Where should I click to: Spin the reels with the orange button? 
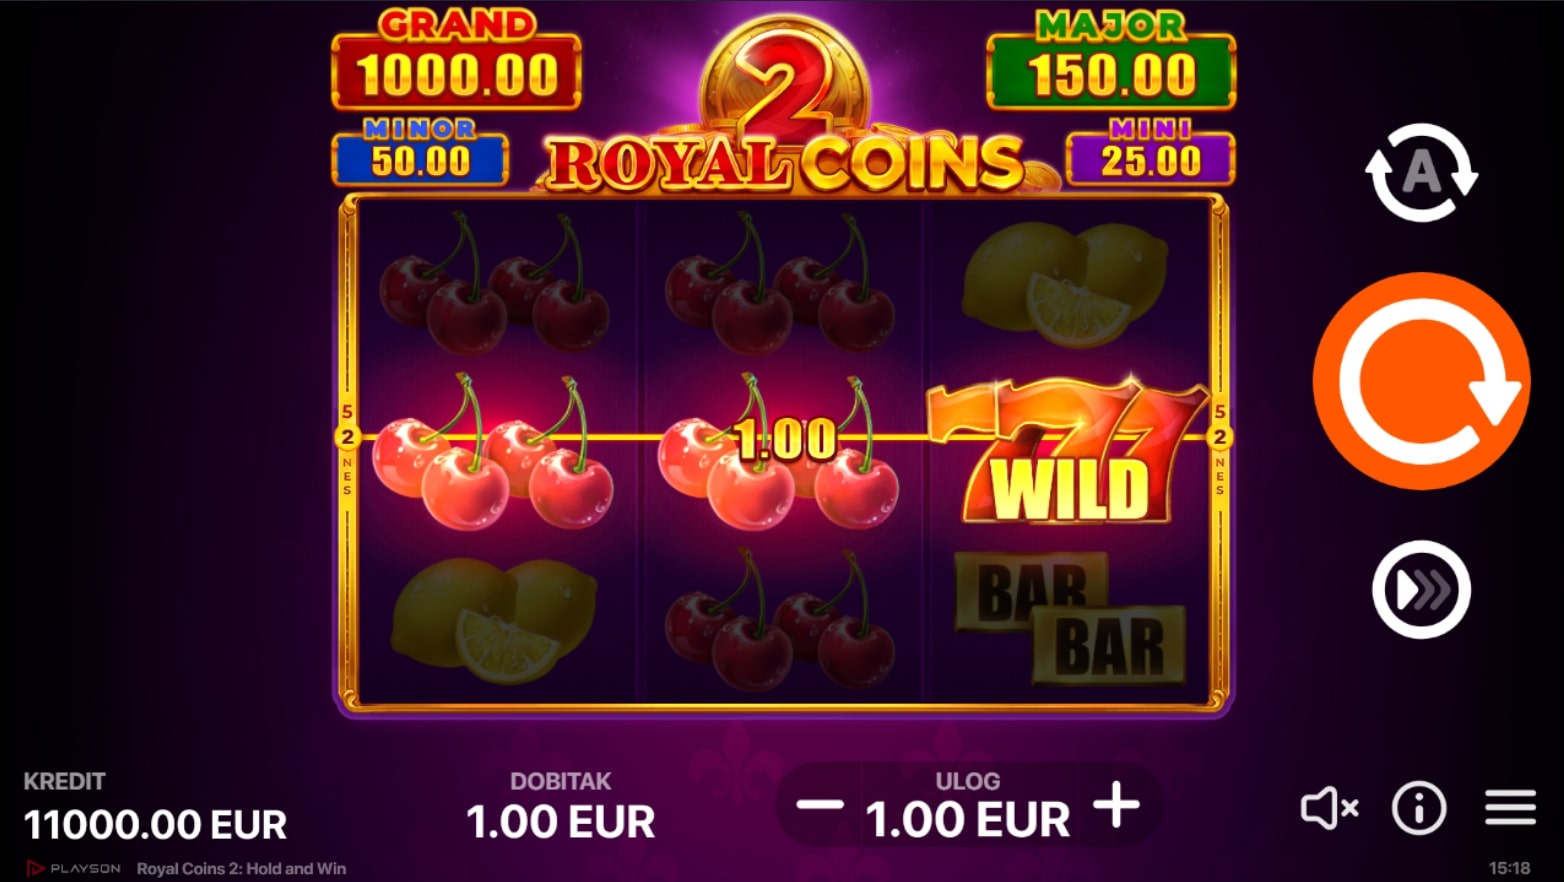click(1421, 381)
